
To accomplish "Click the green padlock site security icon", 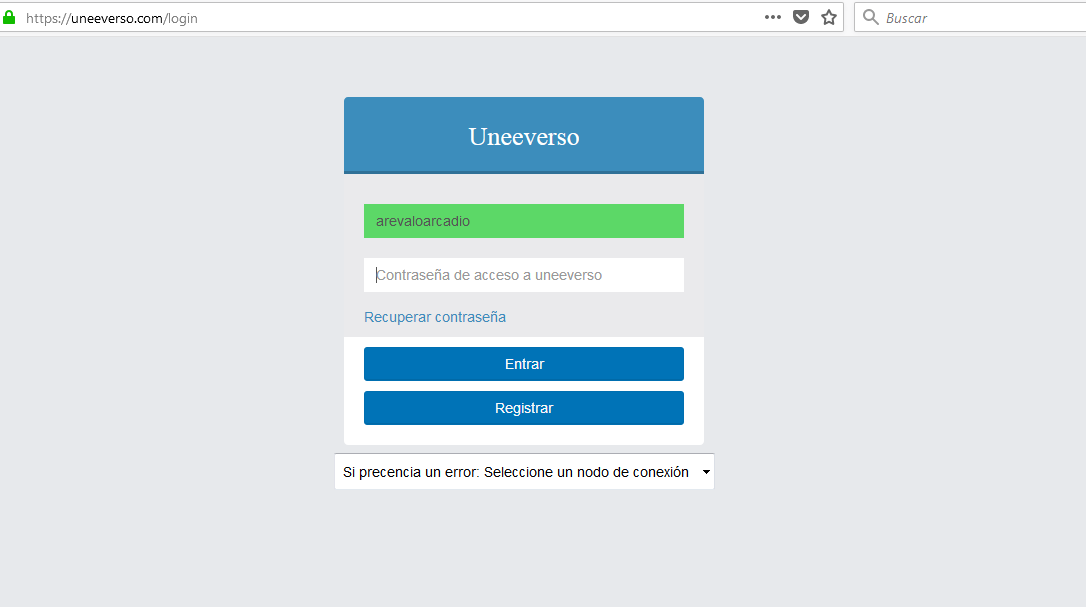I will click(x=9, y=18).
